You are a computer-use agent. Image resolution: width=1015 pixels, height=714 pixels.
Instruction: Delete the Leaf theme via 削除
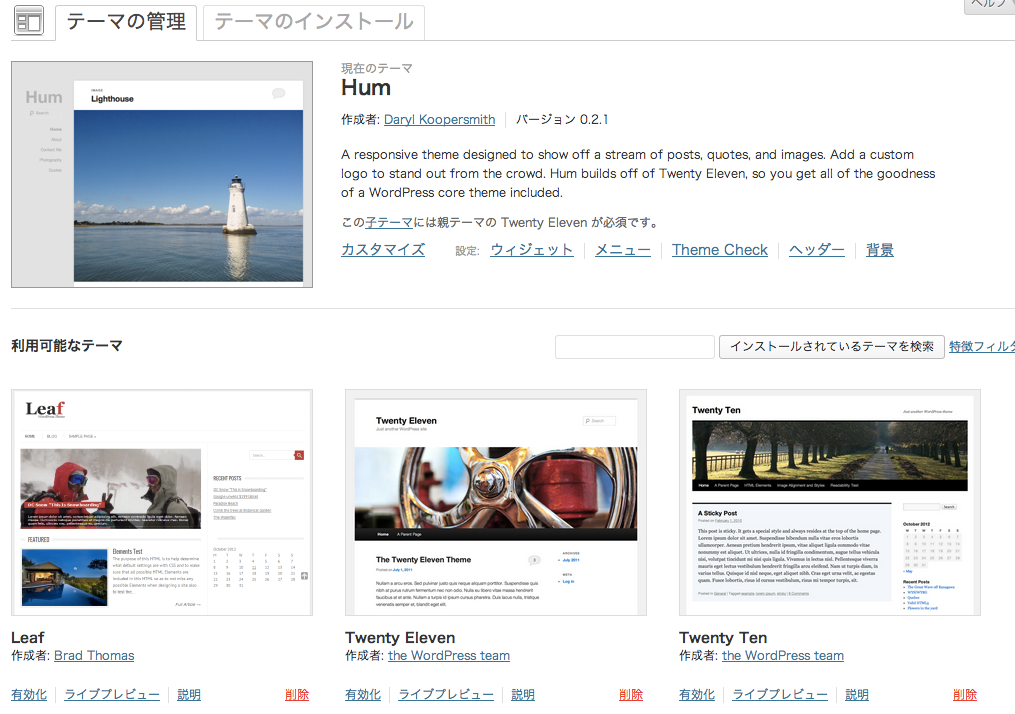[x=297, y=695]
